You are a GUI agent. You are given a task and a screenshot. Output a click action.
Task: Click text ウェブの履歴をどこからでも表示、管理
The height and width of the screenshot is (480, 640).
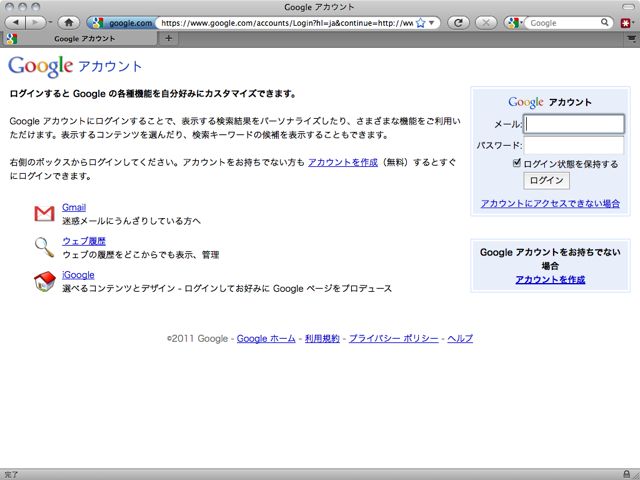point(141,255)
